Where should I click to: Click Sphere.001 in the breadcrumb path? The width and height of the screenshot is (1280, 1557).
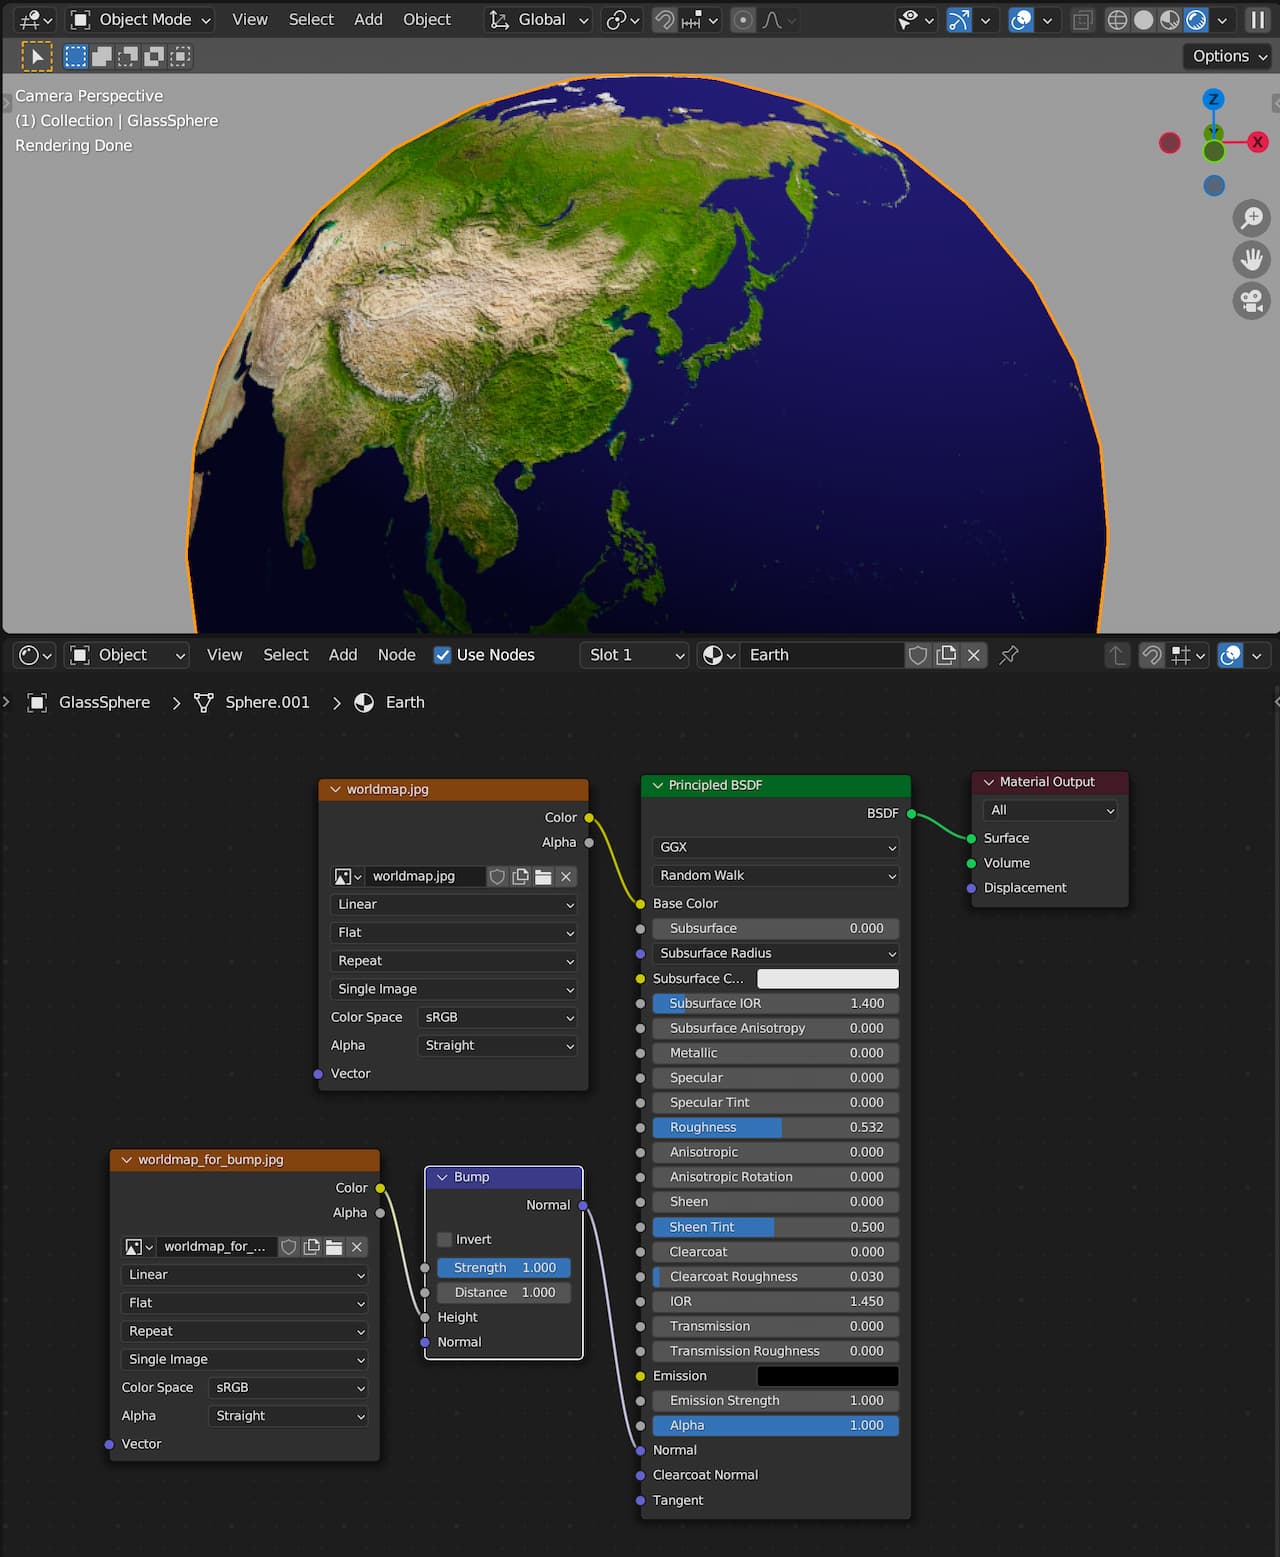[267, 703]
